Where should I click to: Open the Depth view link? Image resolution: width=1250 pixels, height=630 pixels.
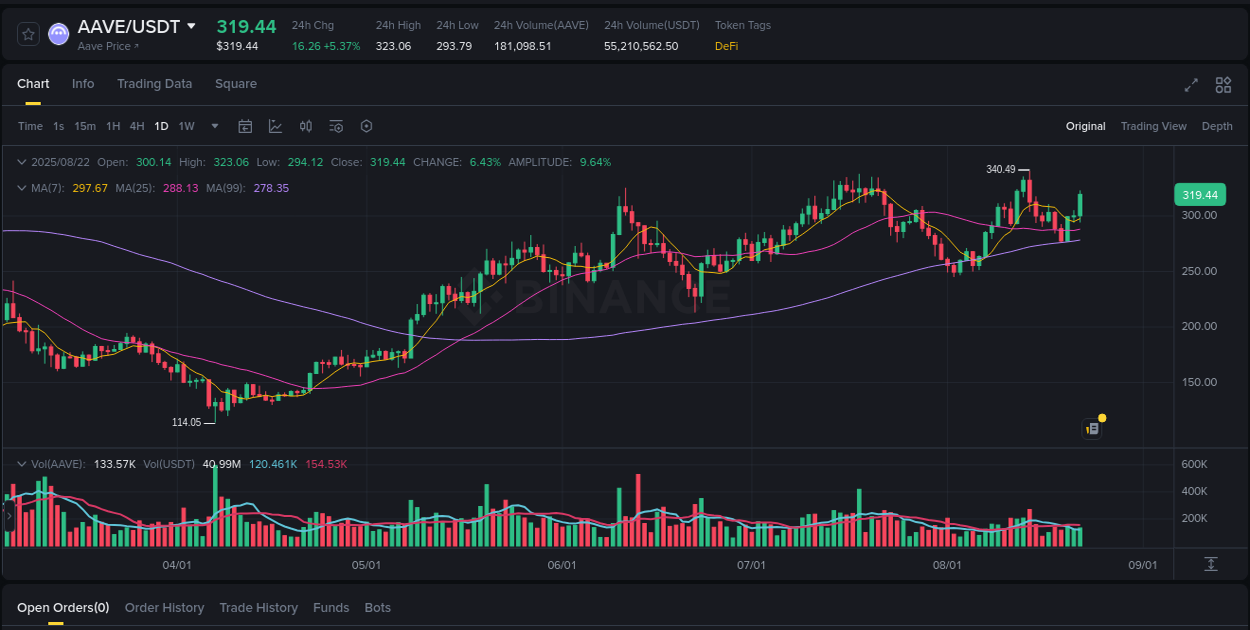1217,126
